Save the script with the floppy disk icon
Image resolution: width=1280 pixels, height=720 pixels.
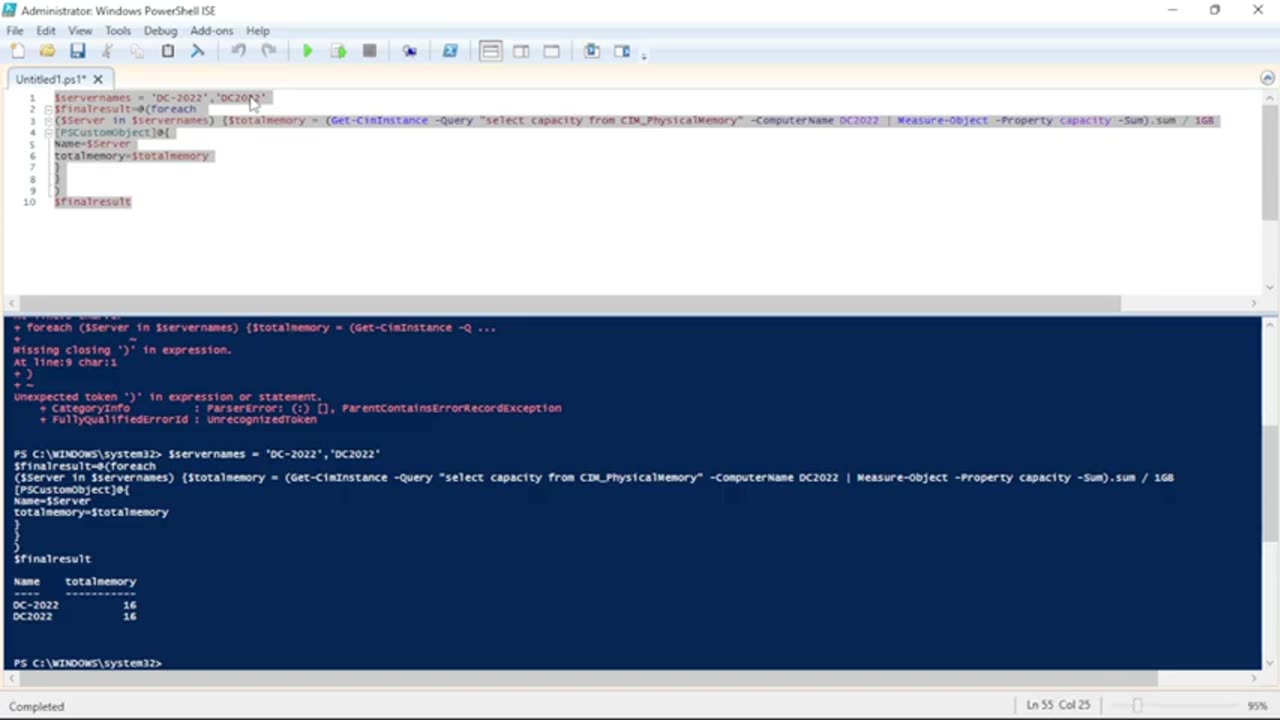tap(77, 51)
